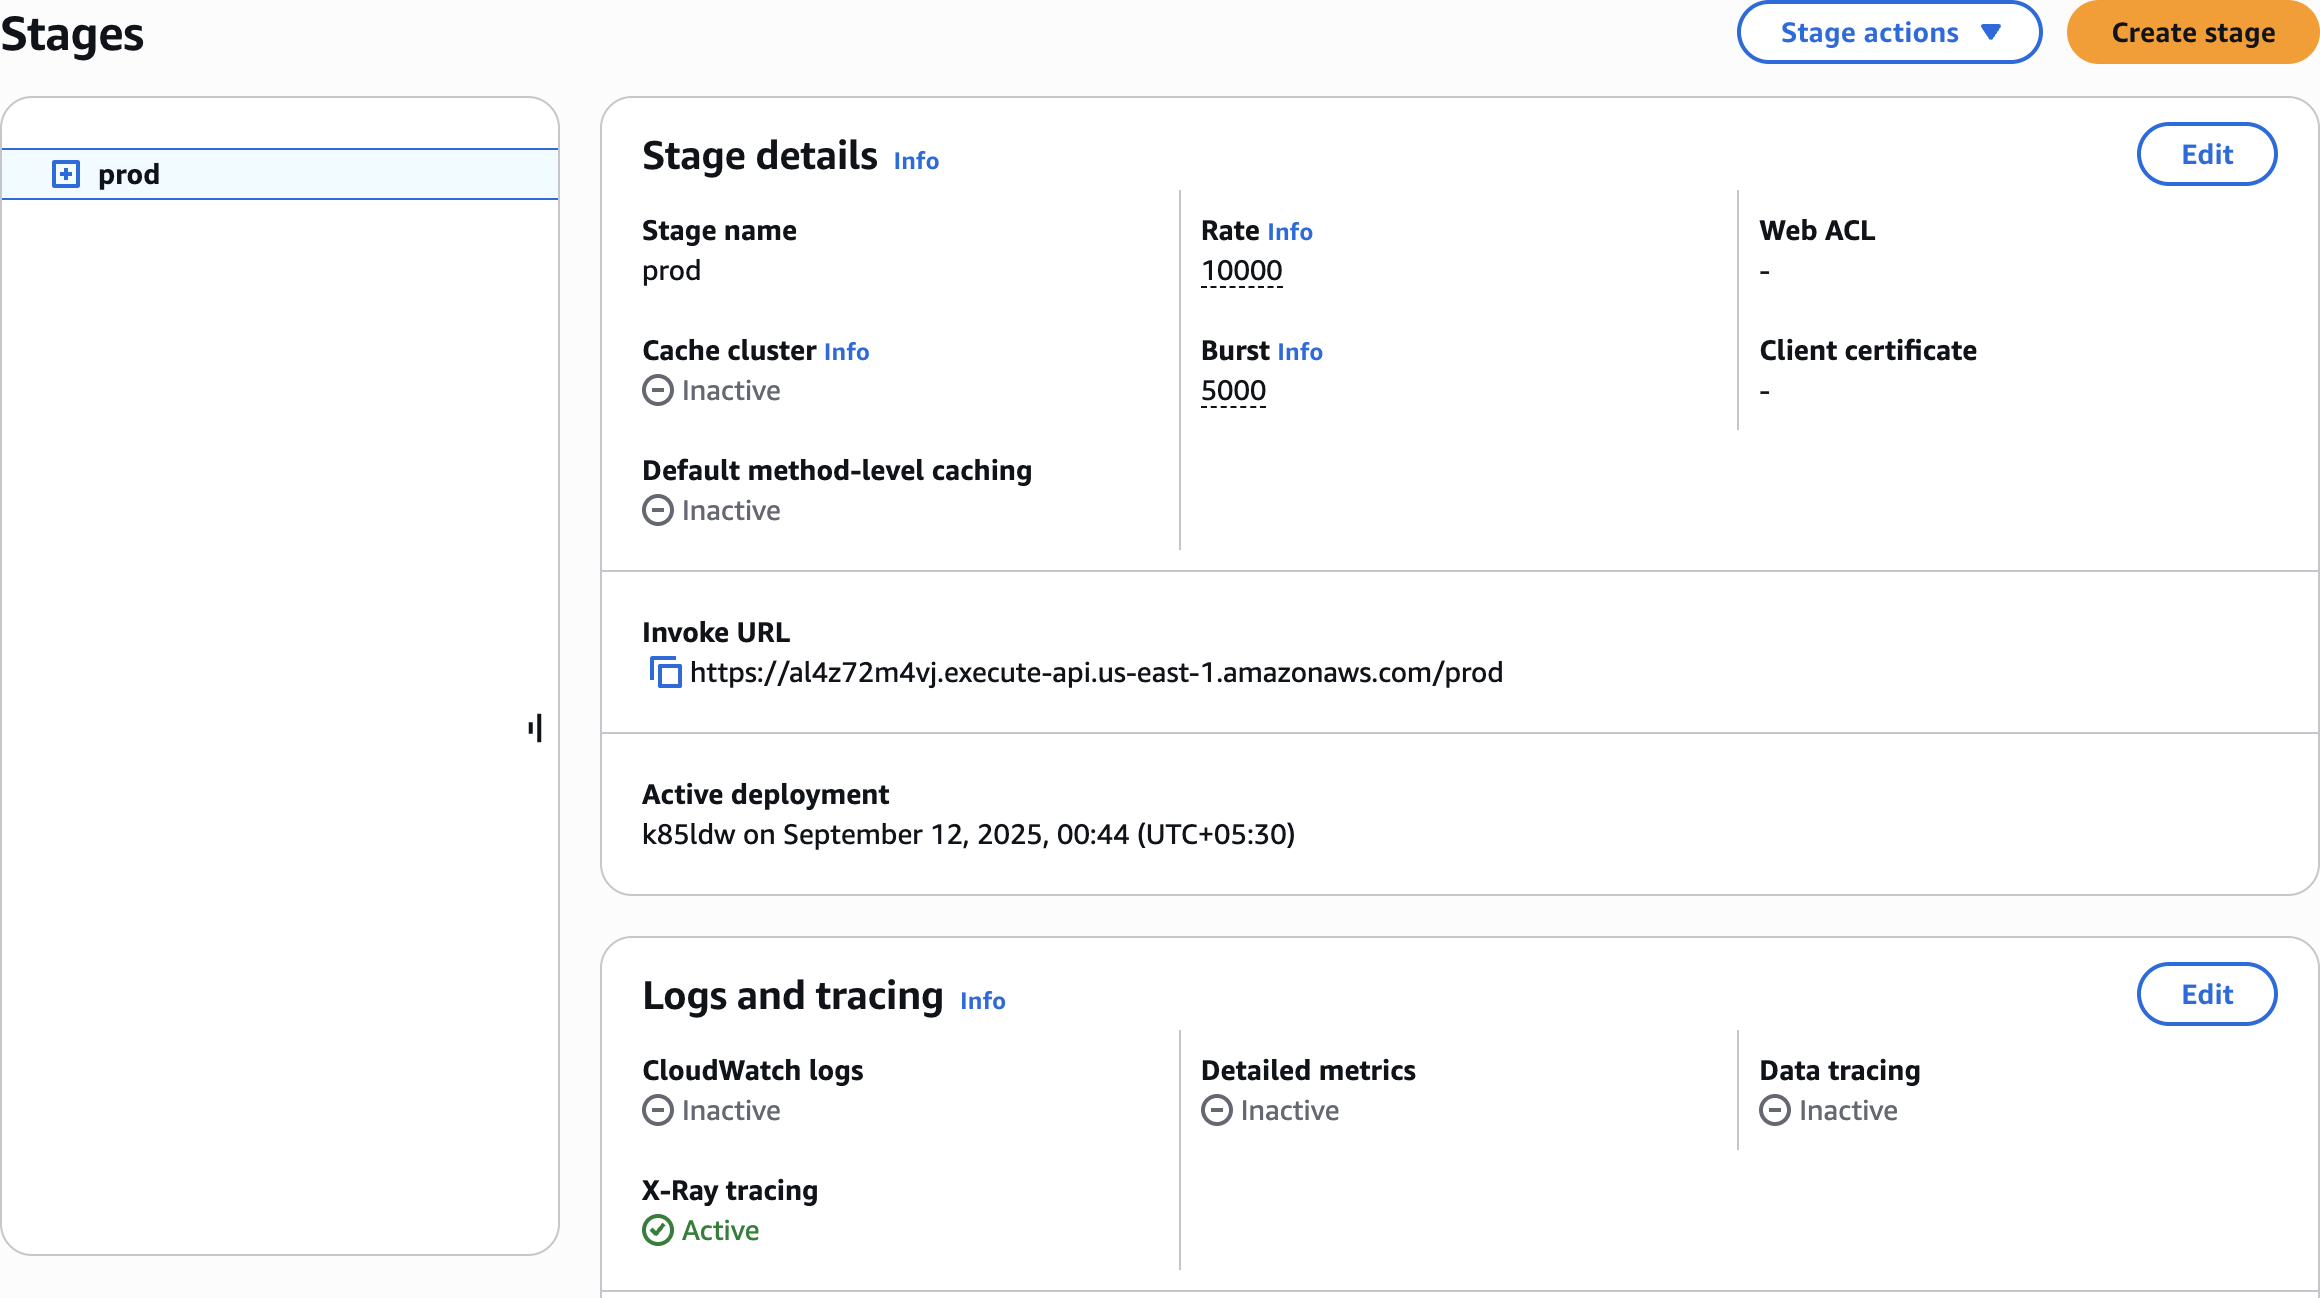The height and width of the screenshot is (1298, 2320).
Task: Click the CloudWatch logs Inactive status icon
Action: [658, 1110]
